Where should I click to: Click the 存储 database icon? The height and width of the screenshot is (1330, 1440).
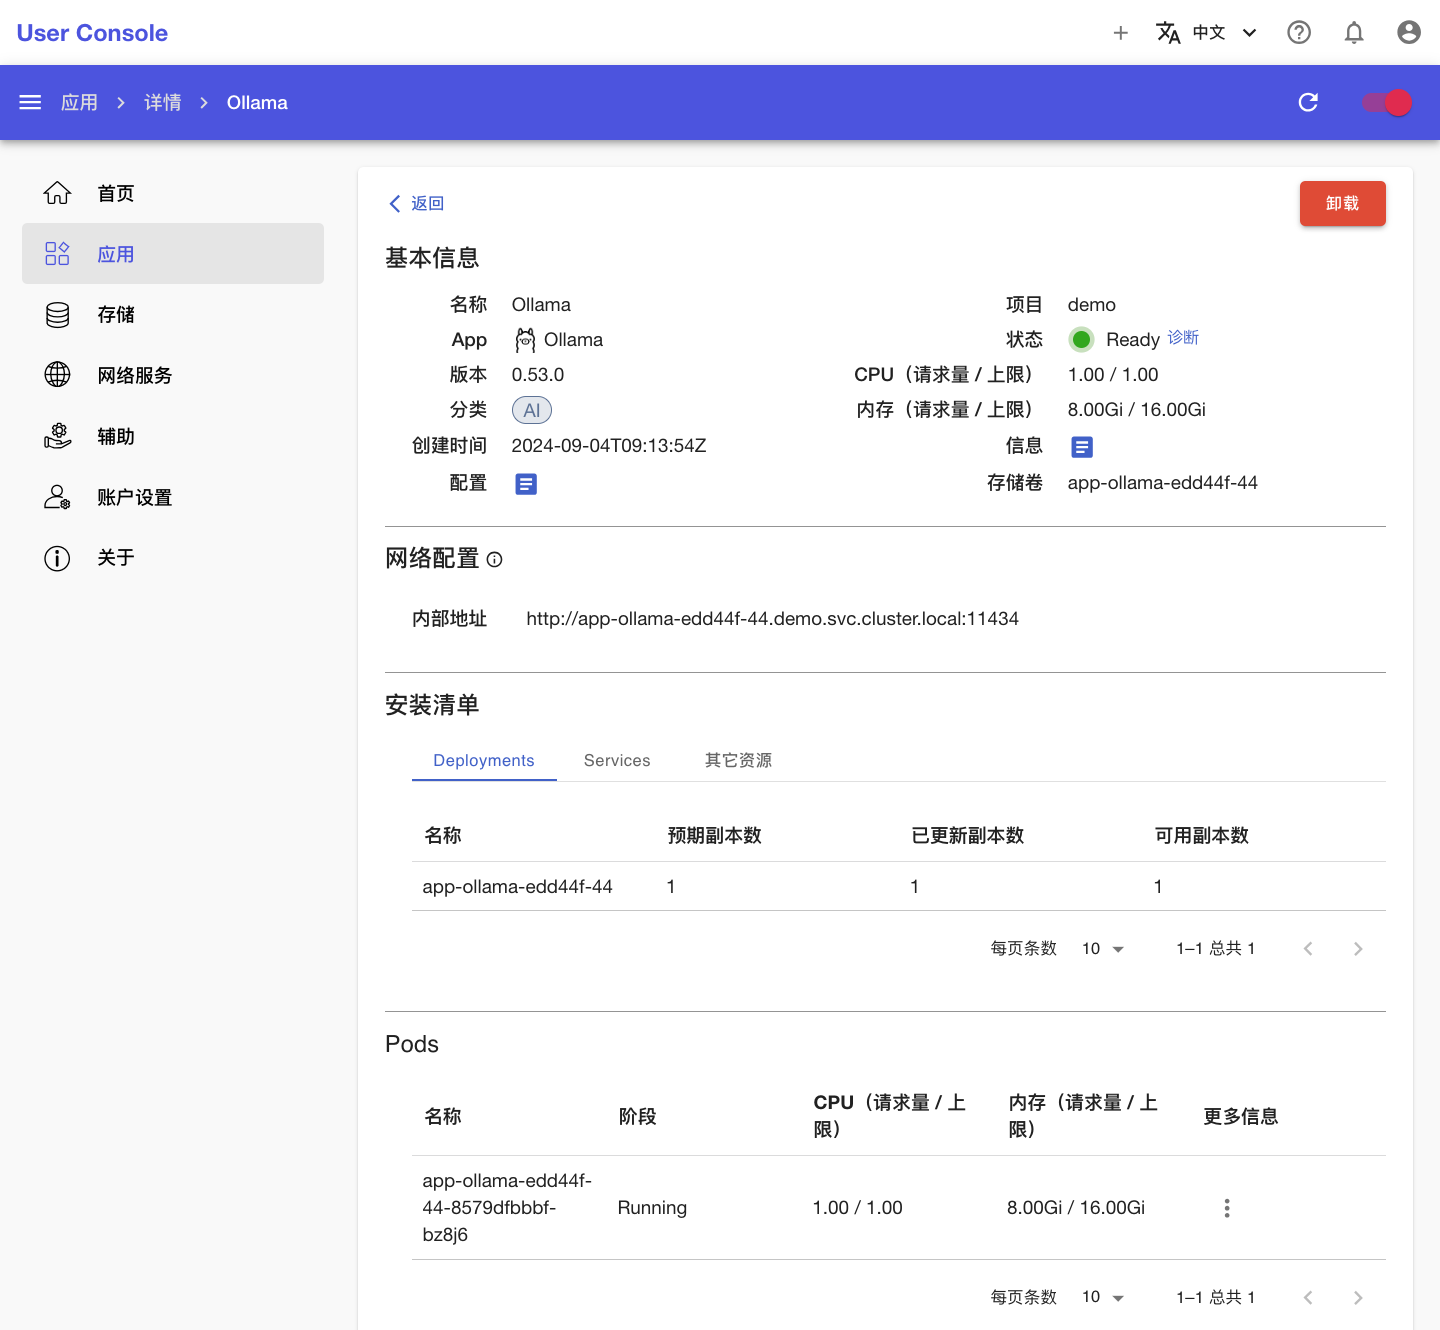point(57,315)
